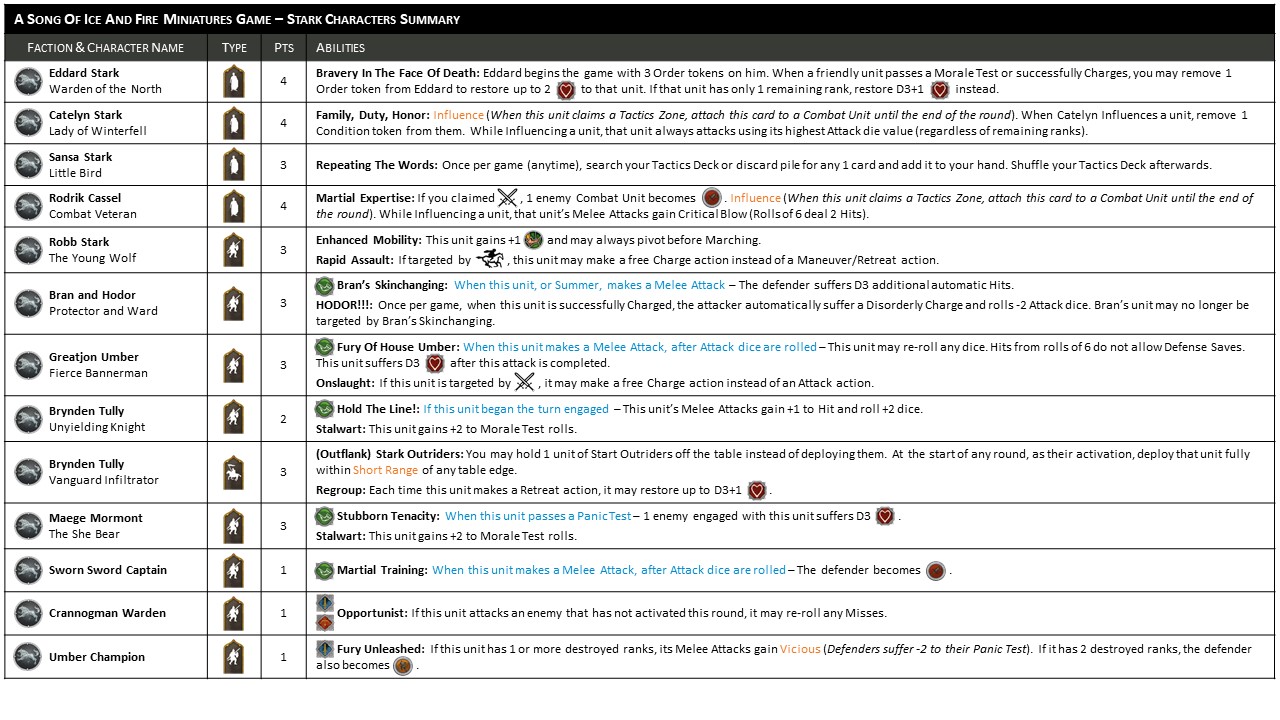1280x720 pixels.
Task: Click the 'HODOR!!!' ability name
Action: [x=344, y=305]
